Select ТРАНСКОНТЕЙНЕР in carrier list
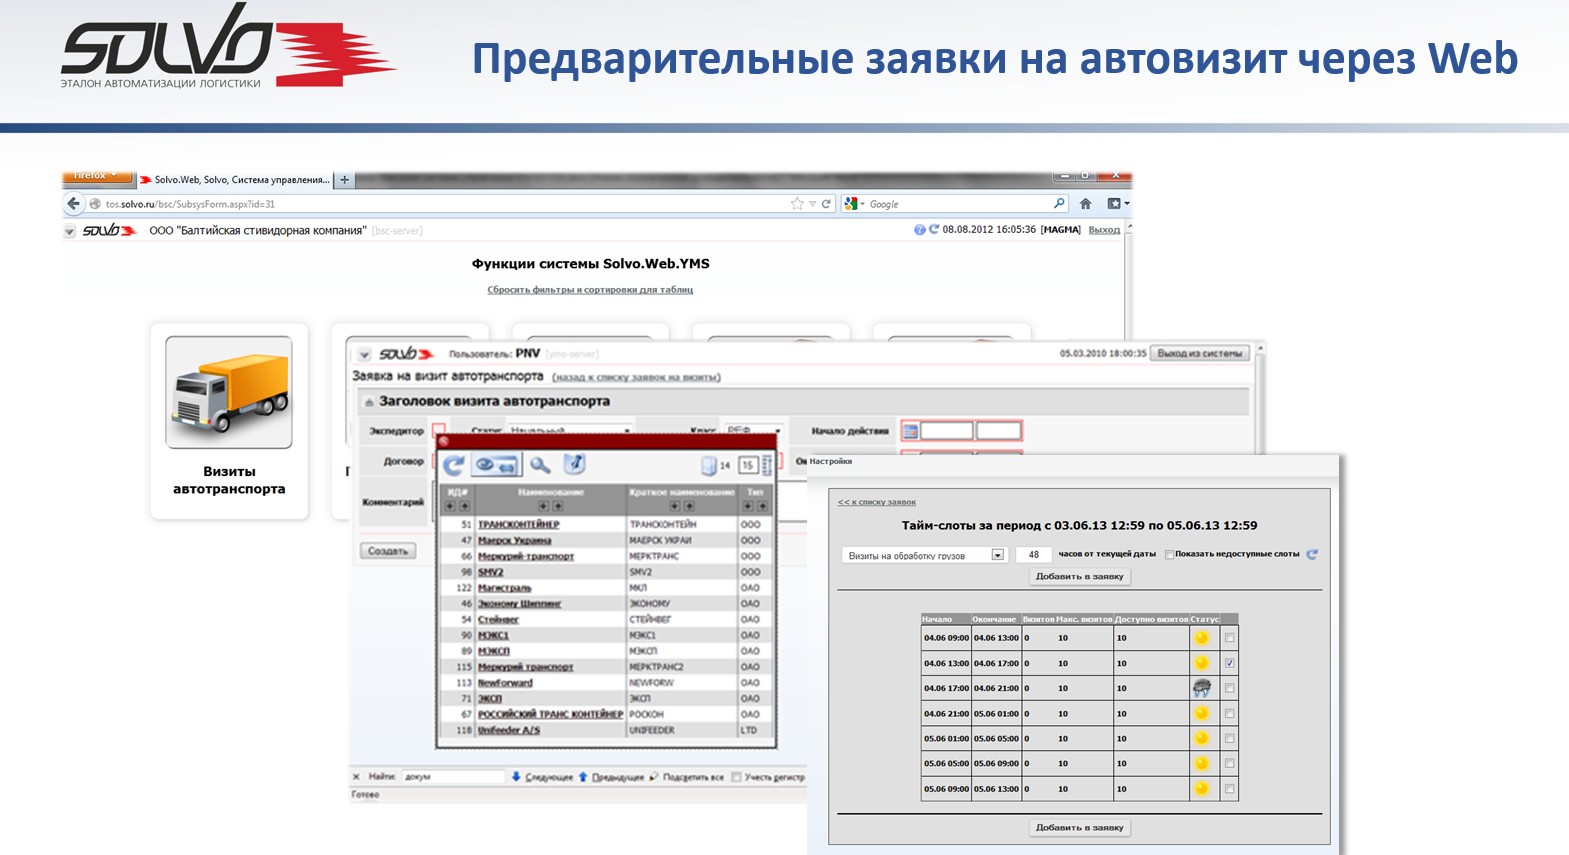The height and width of the screenshot is (855, 1569). tap(518, 524)
